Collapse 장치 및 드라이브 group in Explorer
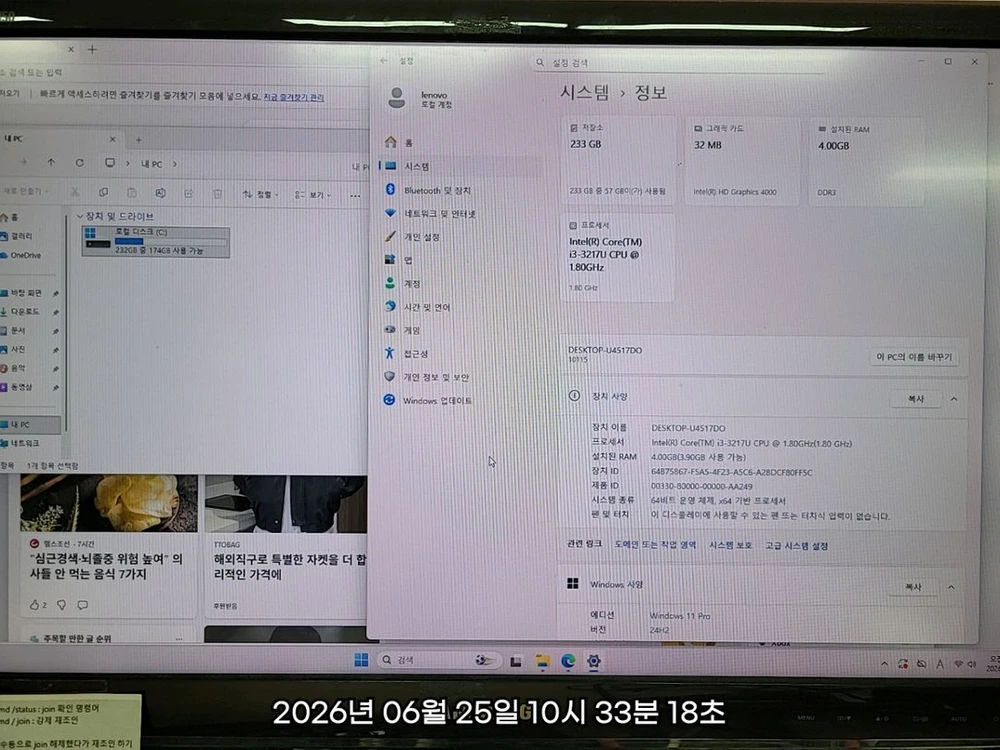Viewport: 1000px width, 750px height. [80, 216]
